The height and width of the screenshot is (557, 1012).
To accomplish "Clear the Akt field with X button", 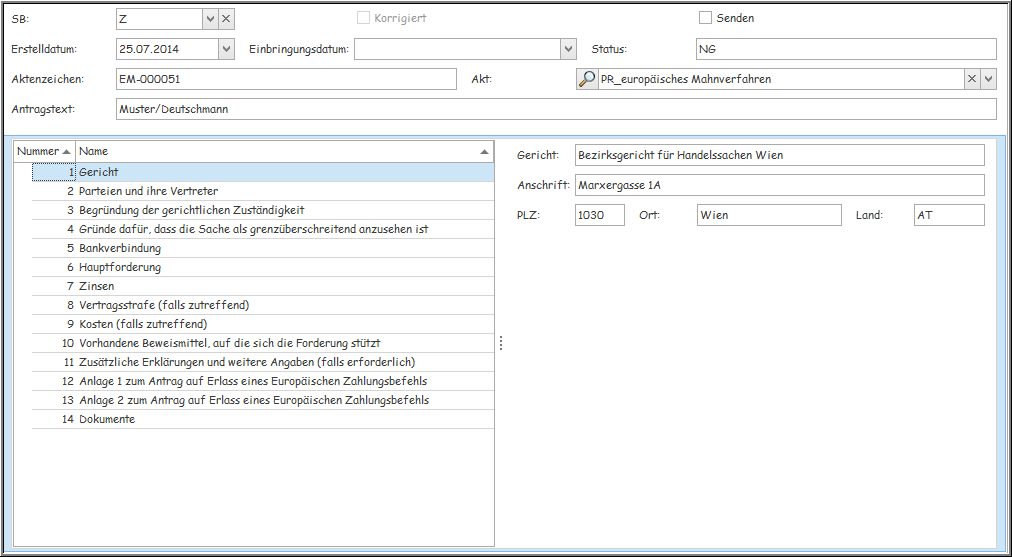I will pos(971,79).
